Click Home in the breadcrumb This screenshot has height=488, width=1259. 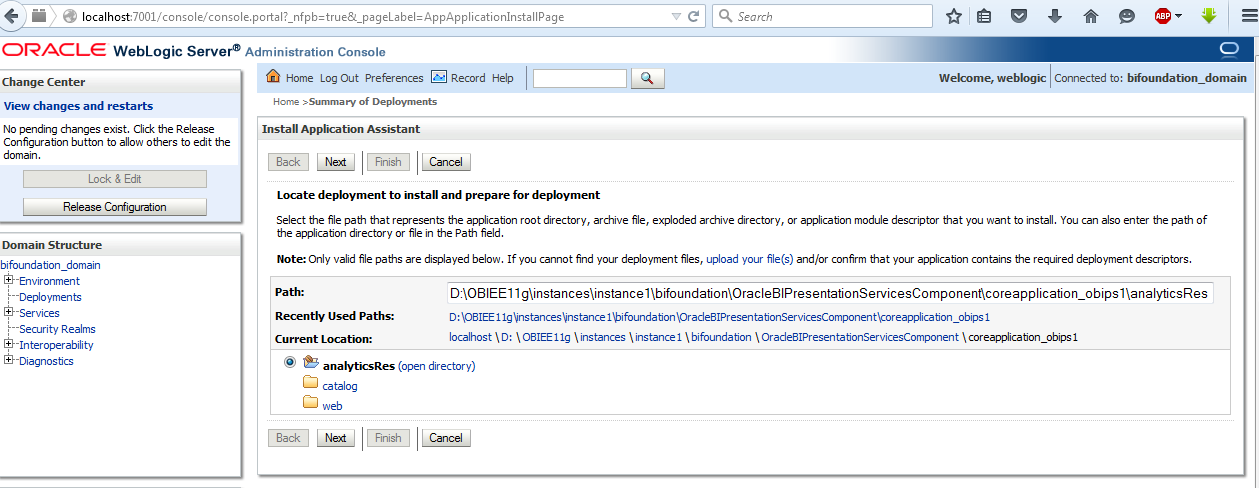[x=286, y=102]
